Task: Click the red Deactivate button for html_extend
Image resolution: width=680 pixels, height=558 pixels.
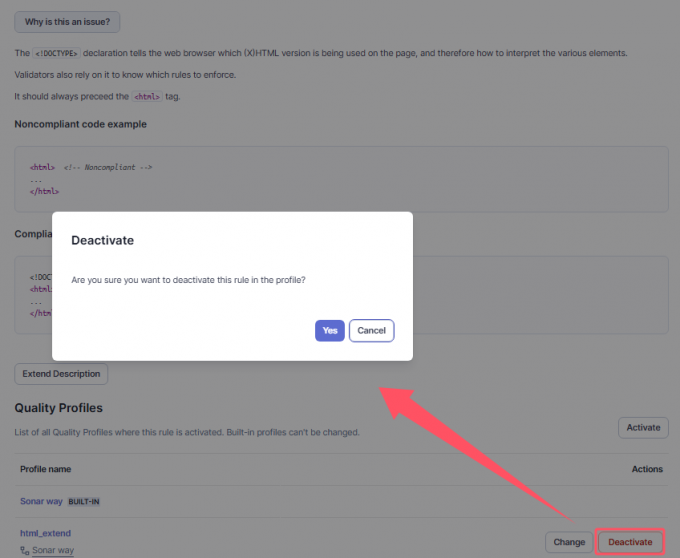Action: 631,542
